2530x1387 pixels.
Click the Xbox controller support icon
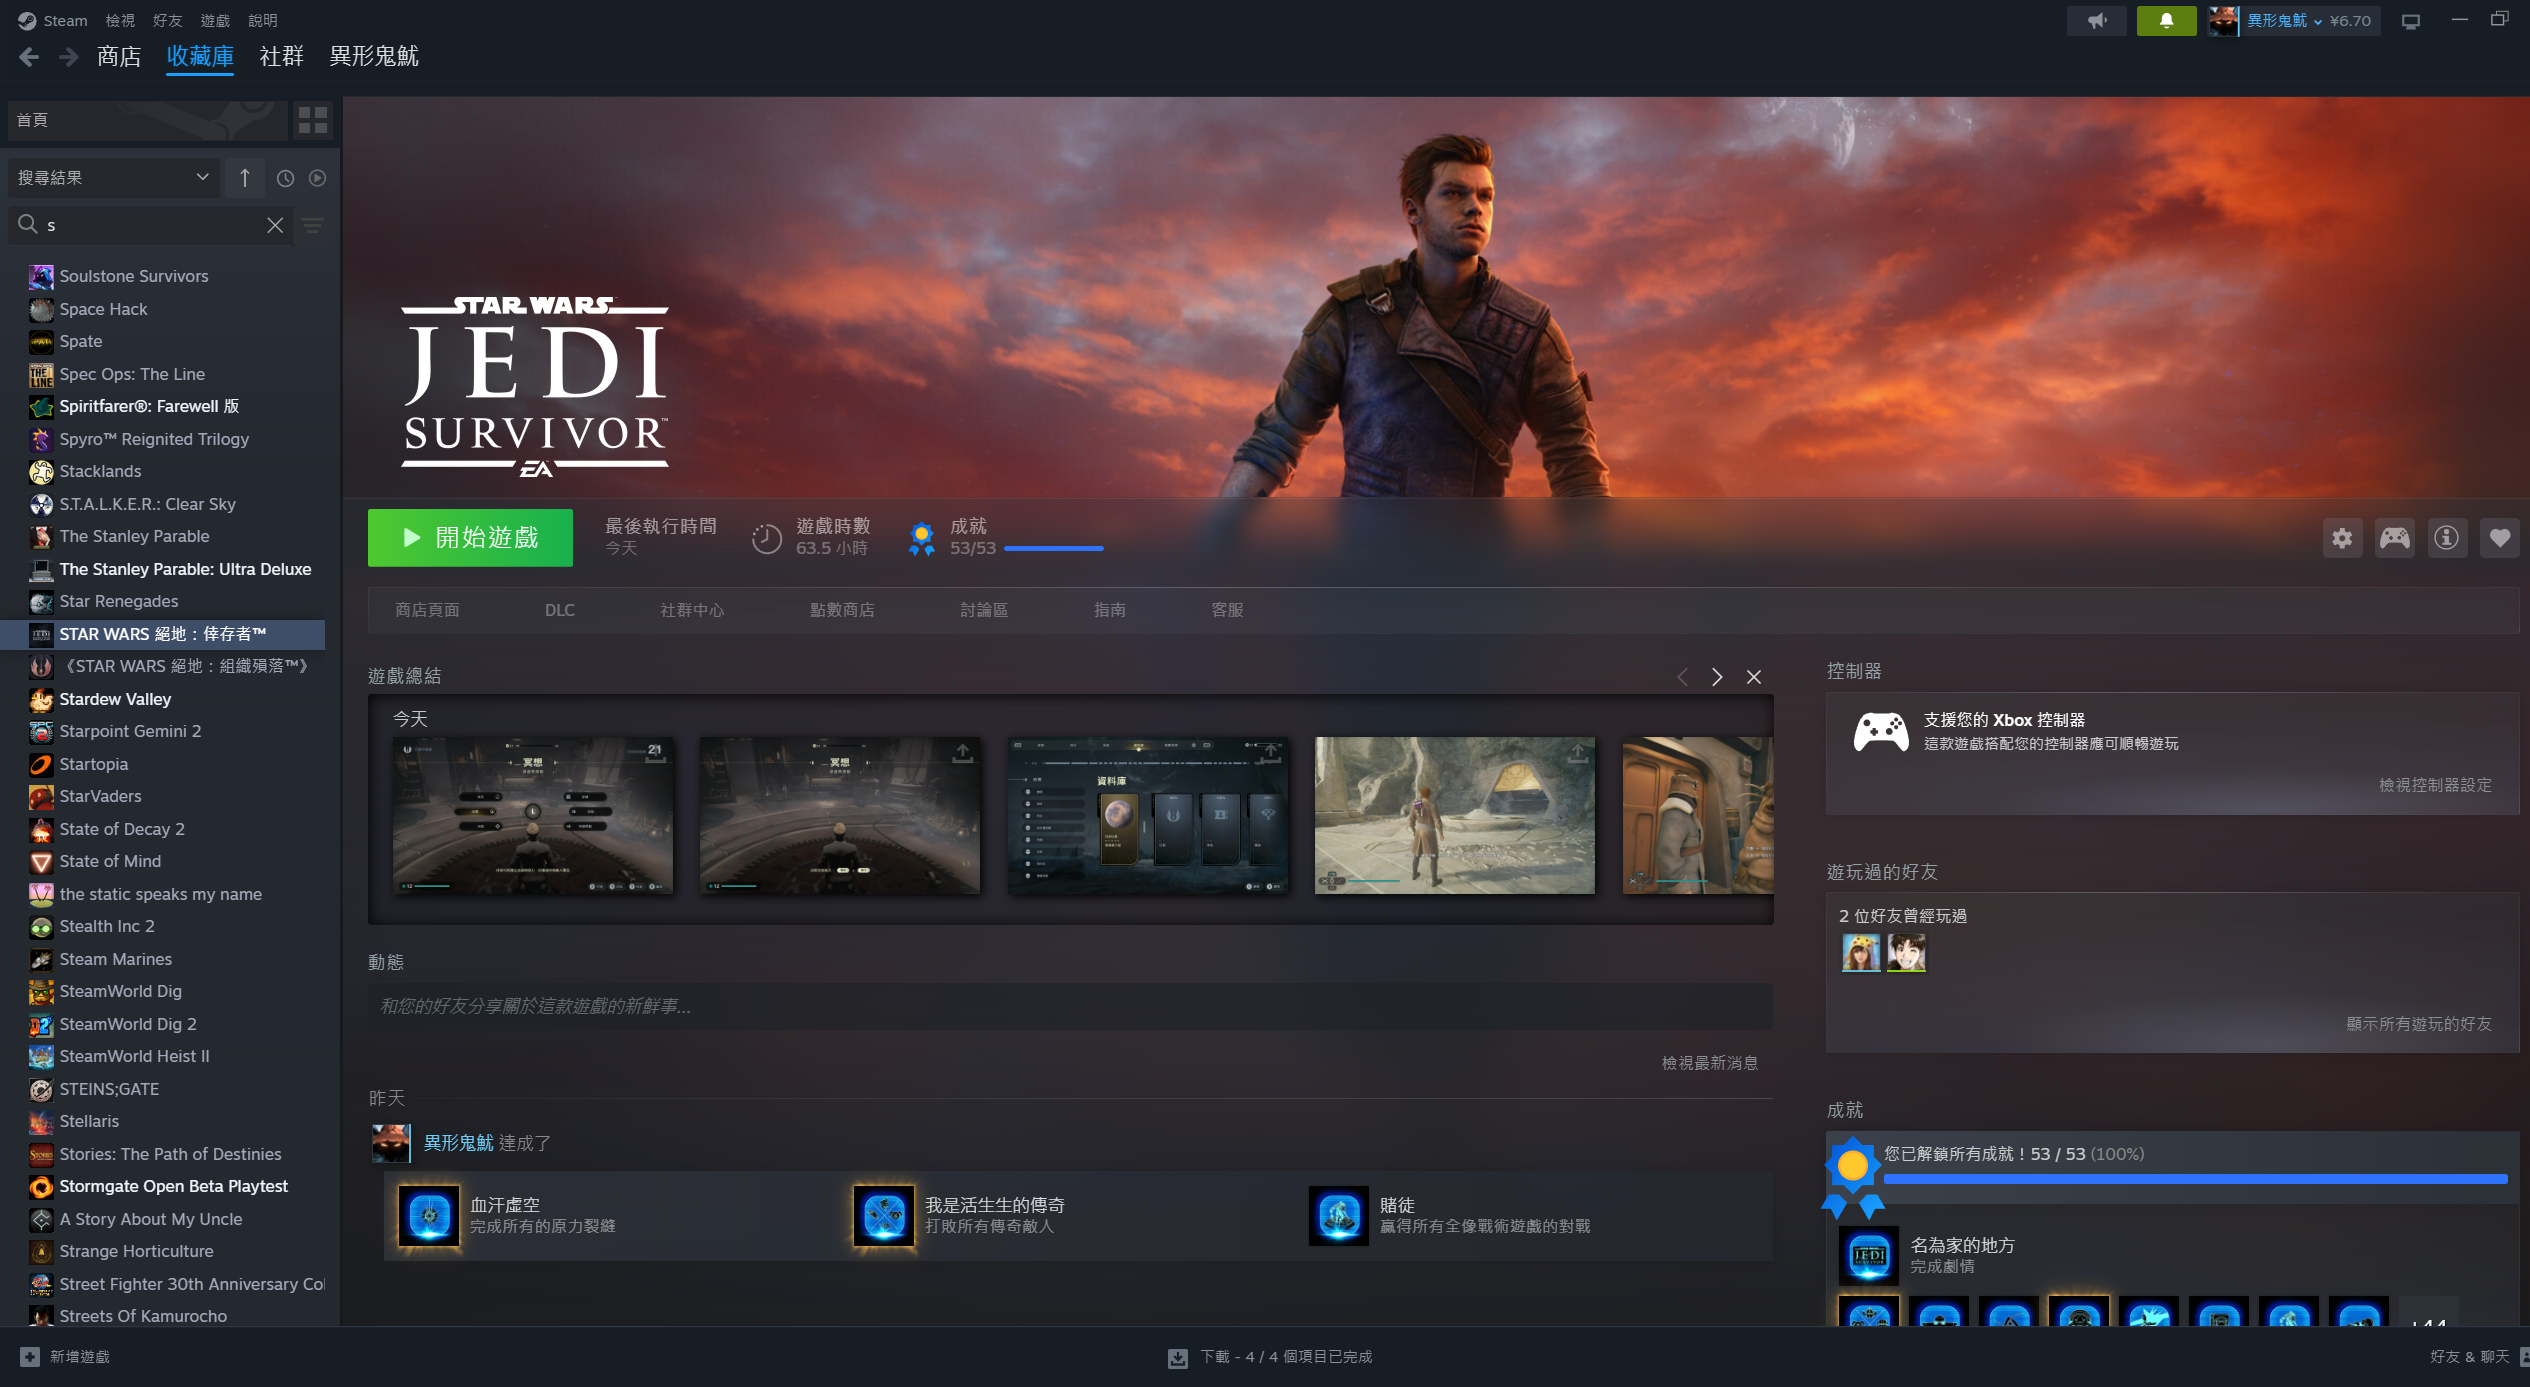point(1881,732)
